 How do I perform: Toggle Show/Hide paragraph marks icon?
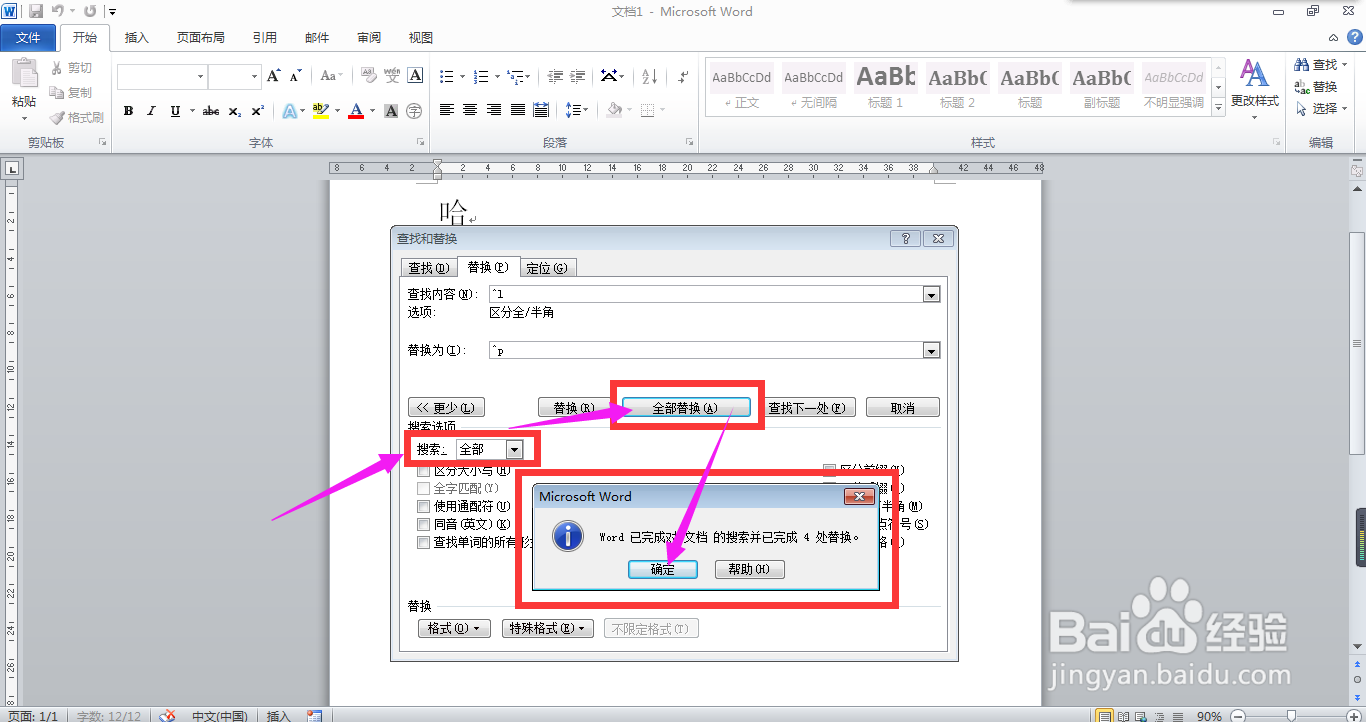683,76
